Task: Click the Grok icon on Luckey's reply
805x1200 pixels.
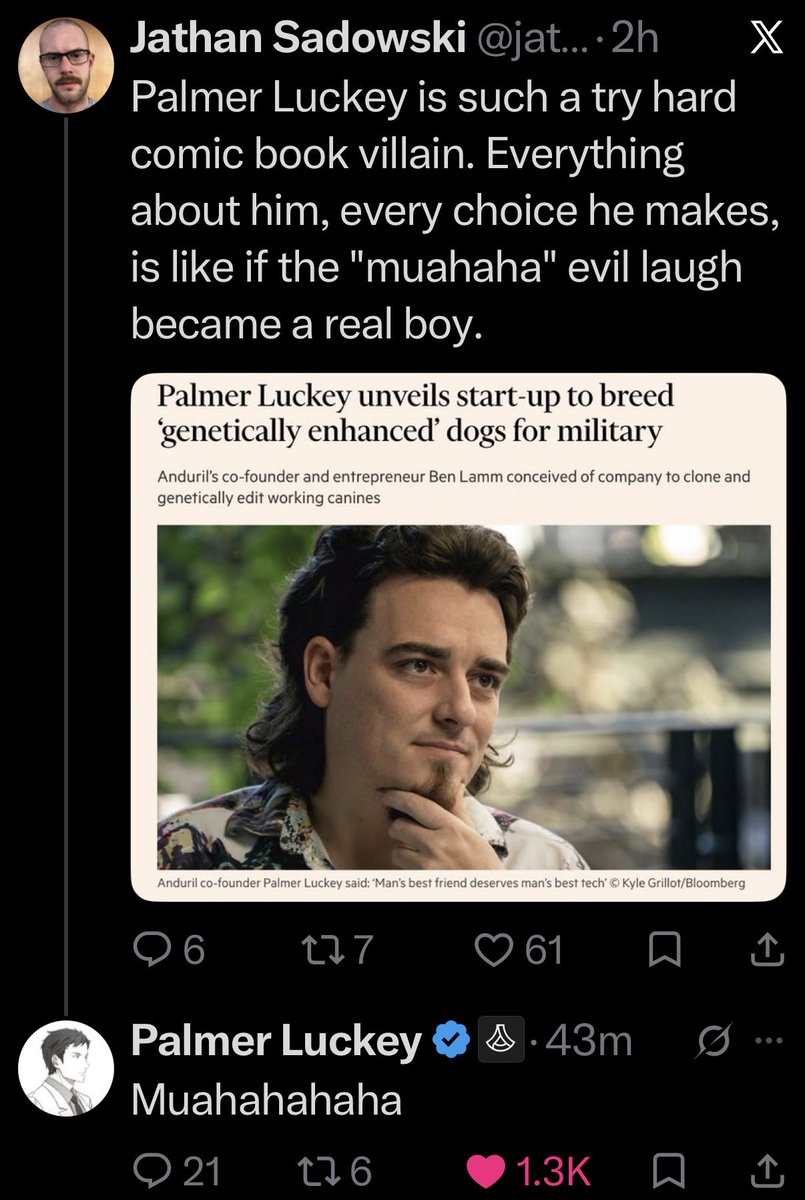Action: tap(711, 1040)
